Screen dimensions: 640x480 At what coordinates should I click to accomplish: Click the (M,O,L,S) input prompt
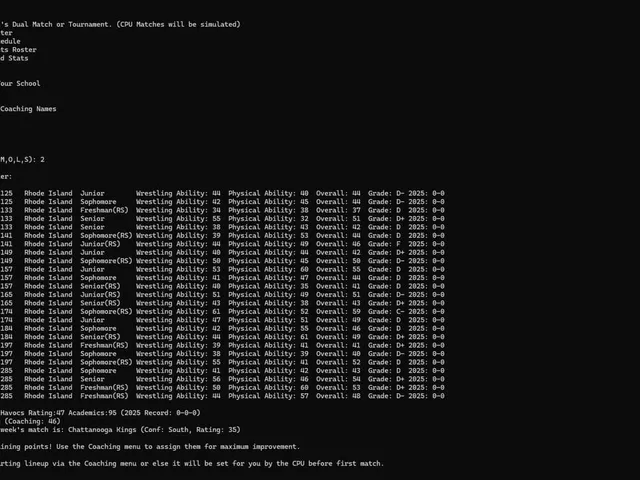(22, 160)
